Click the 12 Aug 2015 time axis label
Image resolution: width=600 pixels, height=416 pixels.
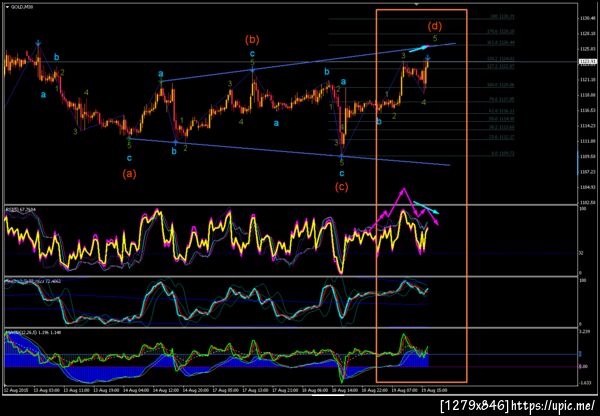(x=15, y=390)
